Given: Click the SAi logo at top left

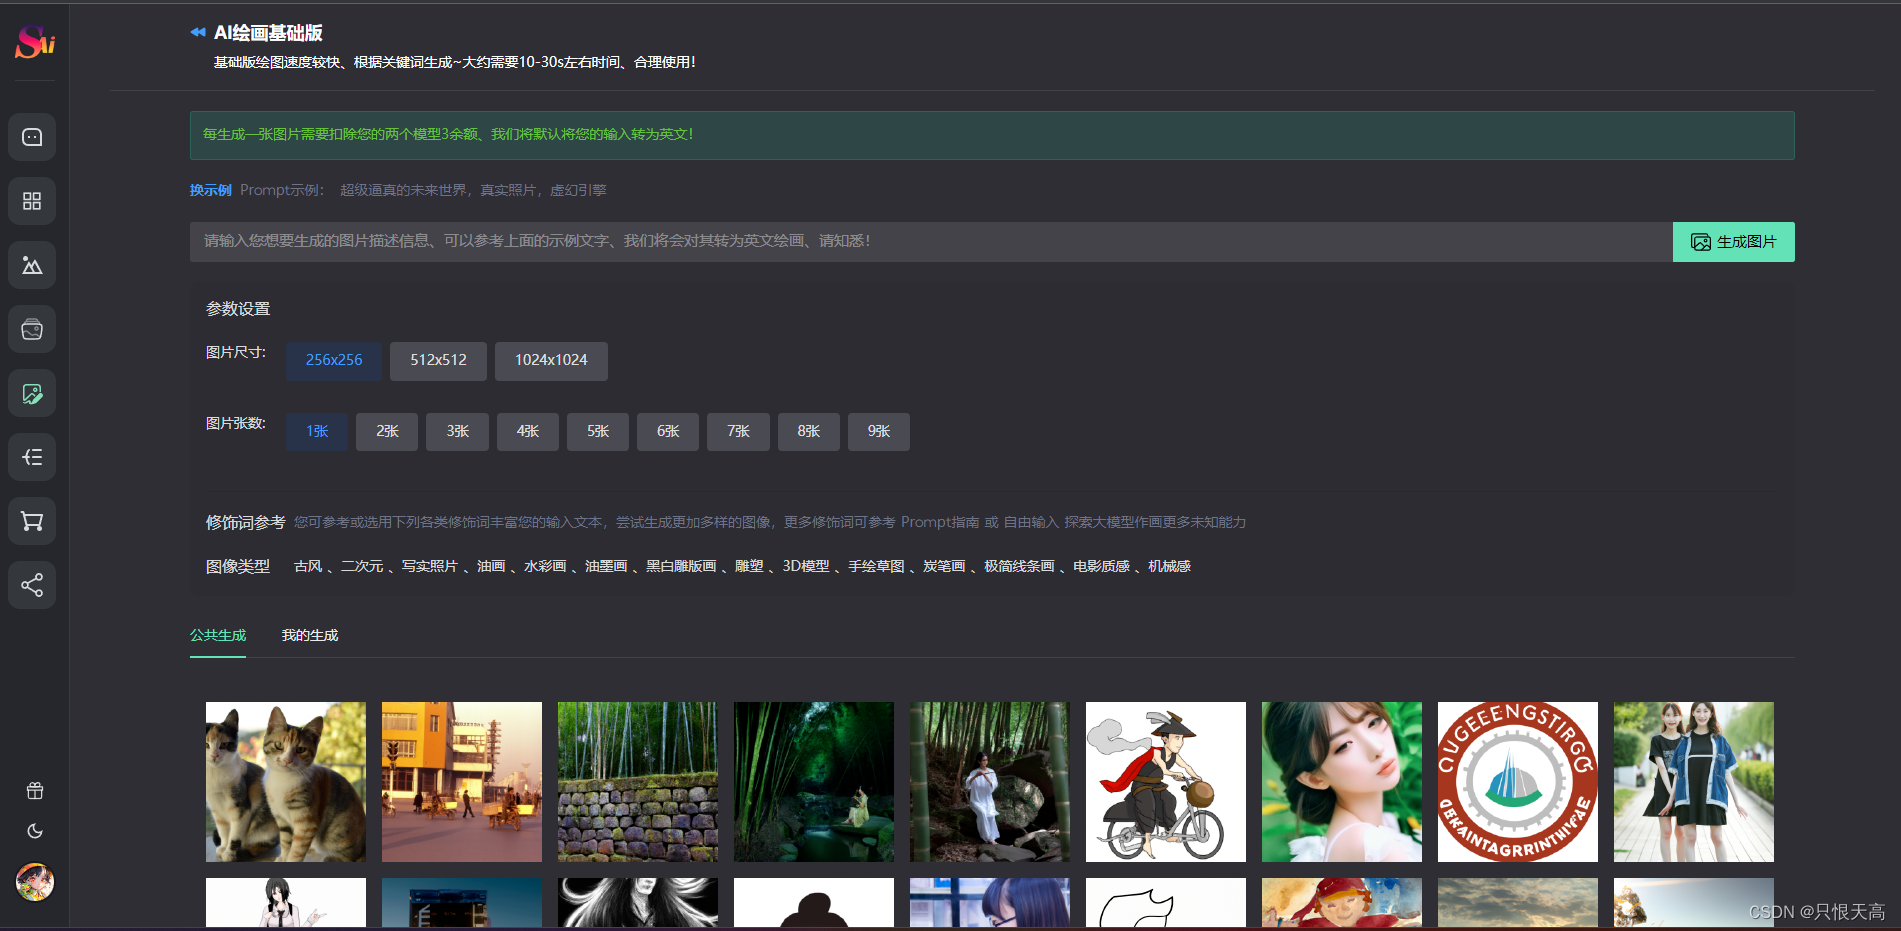Looking at the screenshot, I should pyautogui.click(x=35, y=41).
